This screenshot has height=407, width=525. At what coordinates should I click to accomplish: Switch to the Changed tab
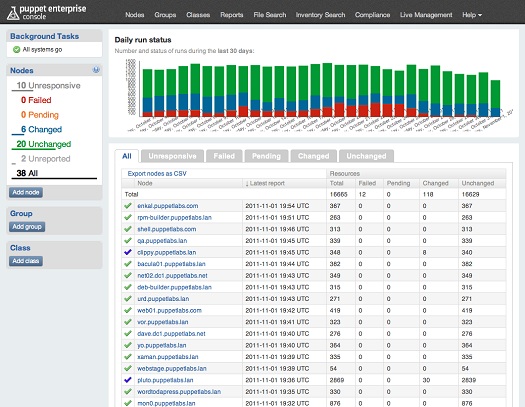[x=313, y=156]
